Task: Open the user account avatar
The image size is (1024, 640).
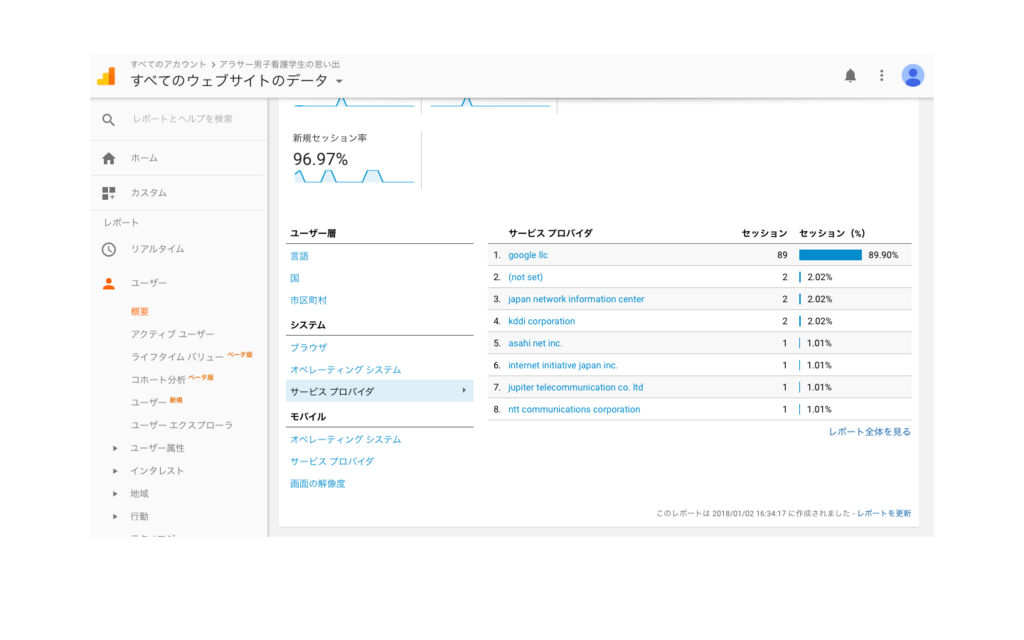Action: (912, 76)
